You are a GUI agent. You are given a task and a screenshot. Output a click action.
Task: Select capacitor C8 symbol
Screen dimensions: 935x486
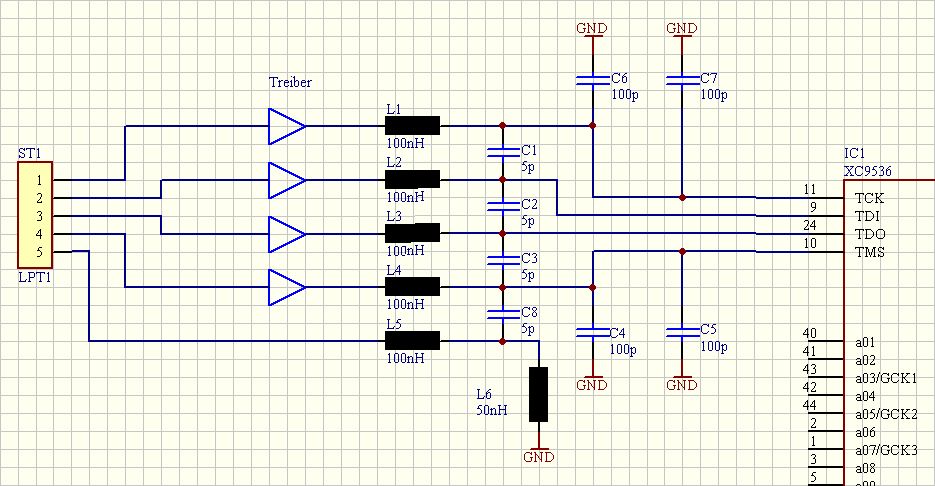tap(503, 314)
